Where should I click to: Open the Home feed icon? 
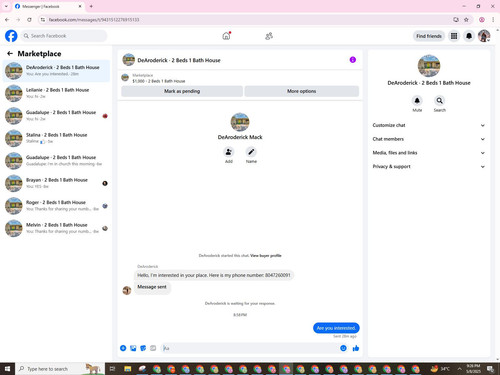click(x=226, y=36)
